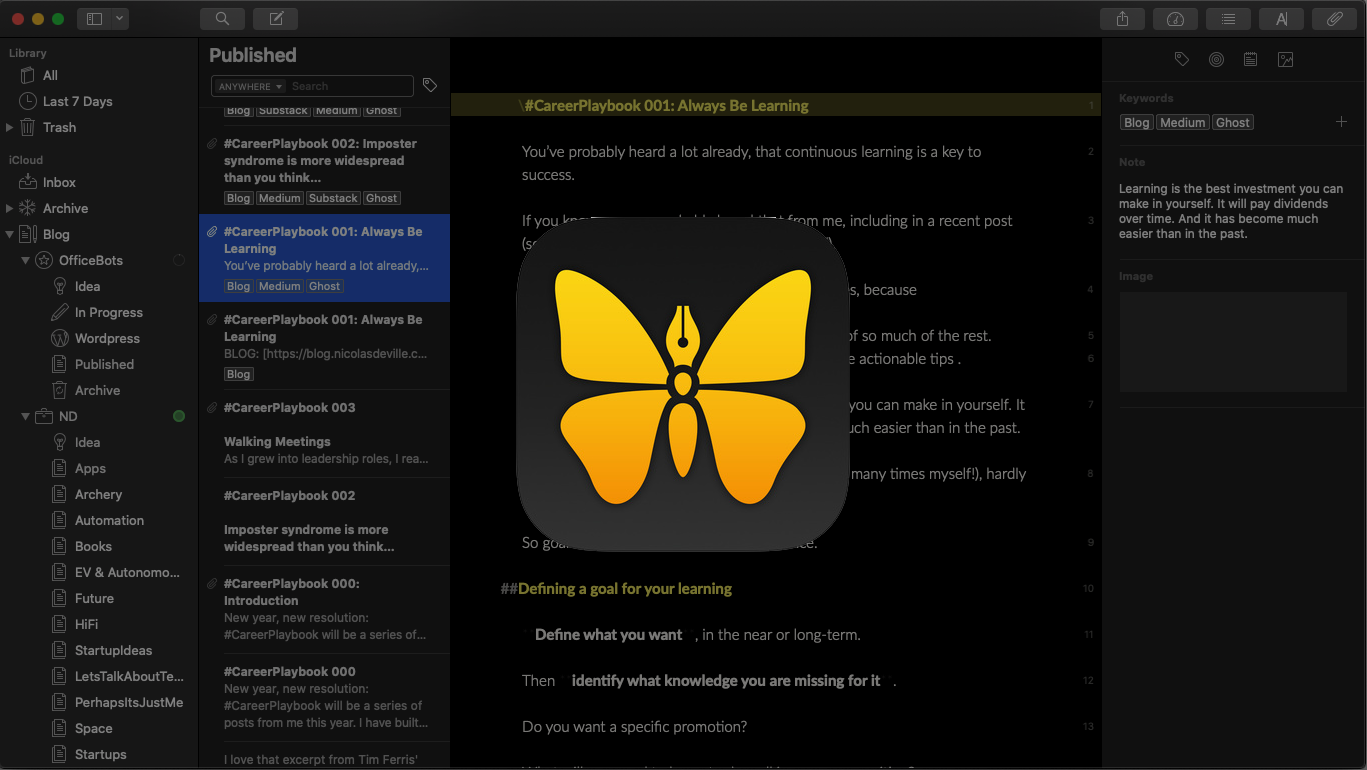Open the share/export icon in toolbar
The width and height of the screenshot is (1367, 770).
1122,18
